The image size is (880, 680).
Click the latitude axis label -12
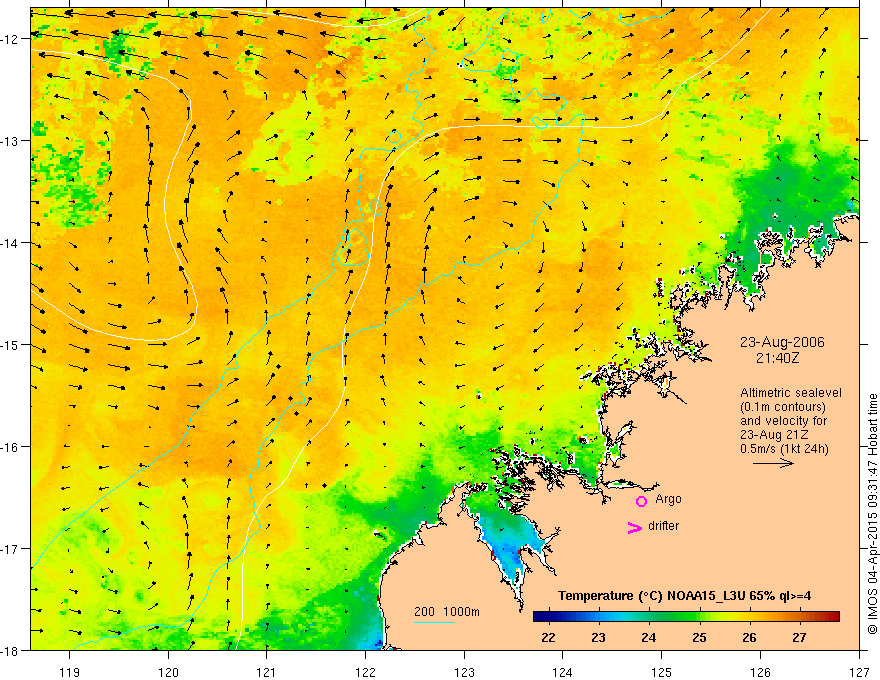pyautogui.click(x=10, y=39)
